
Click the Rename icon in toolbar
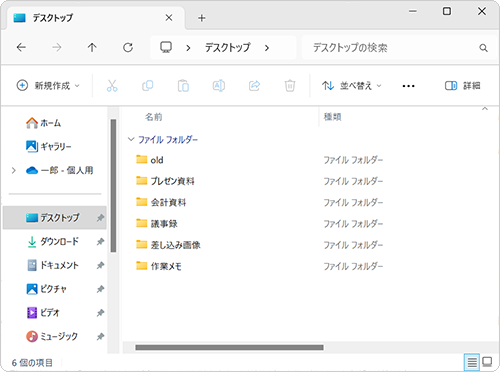(219, 86)
